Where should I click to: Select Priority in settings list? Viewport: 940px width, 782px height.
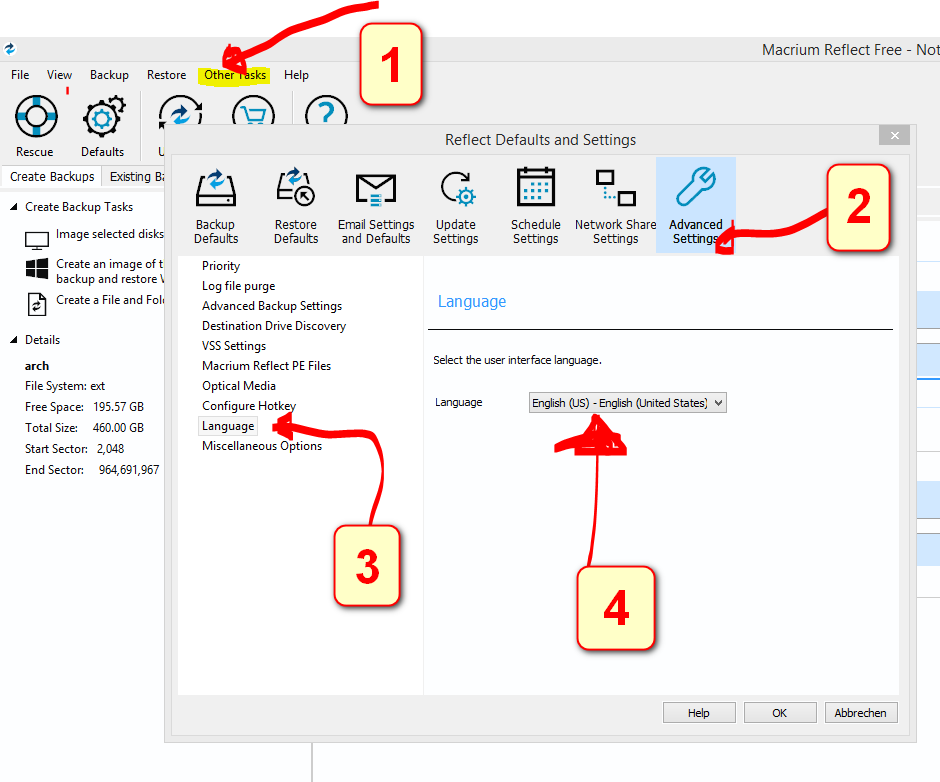[x=221, y=266]
